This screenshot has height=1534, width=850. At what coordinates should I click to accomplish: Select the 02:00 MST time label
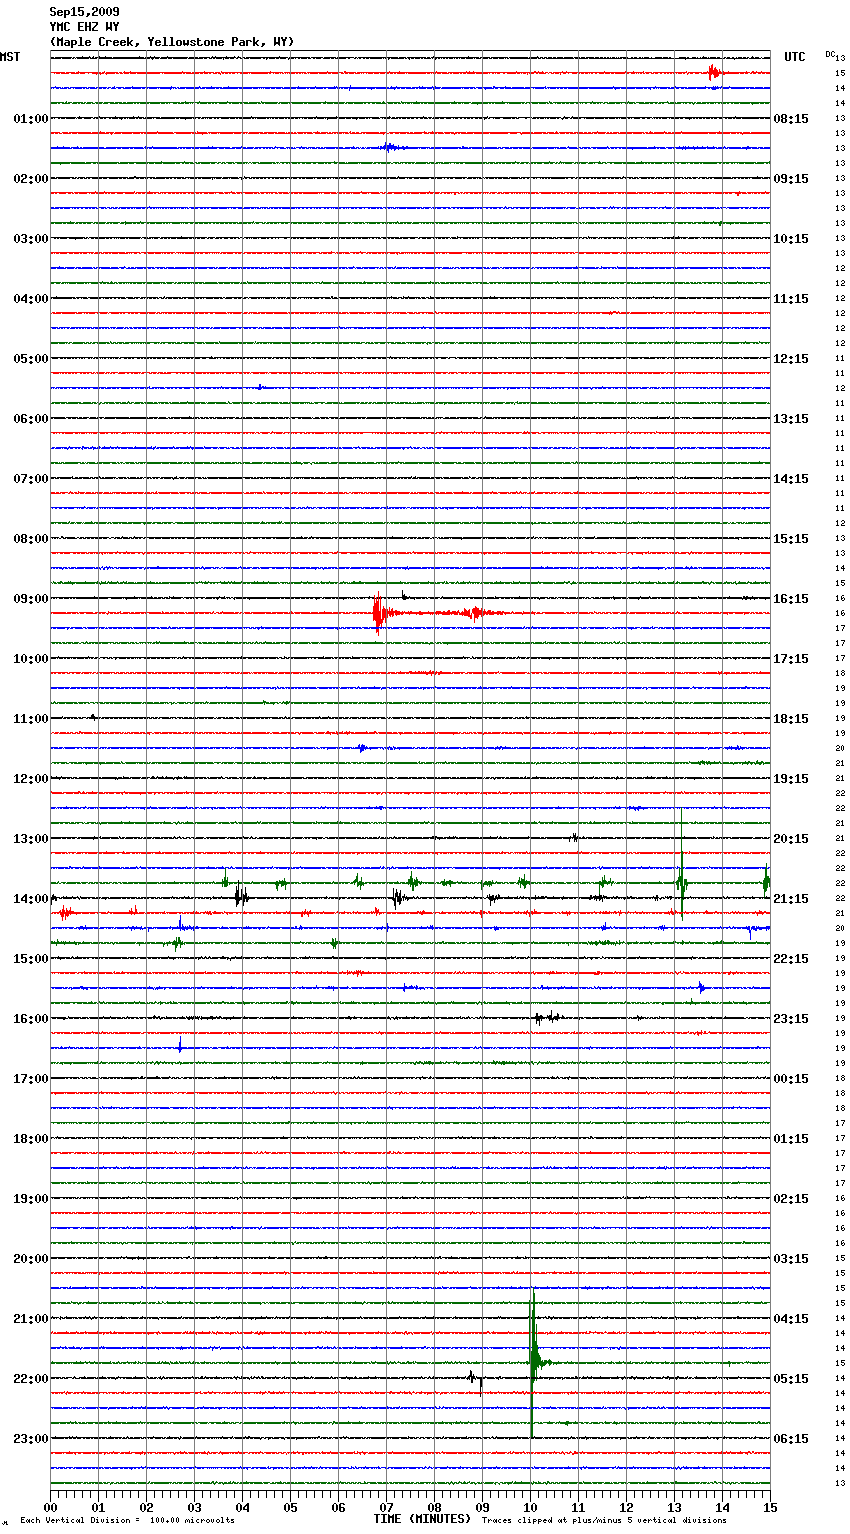coord(30,179)
